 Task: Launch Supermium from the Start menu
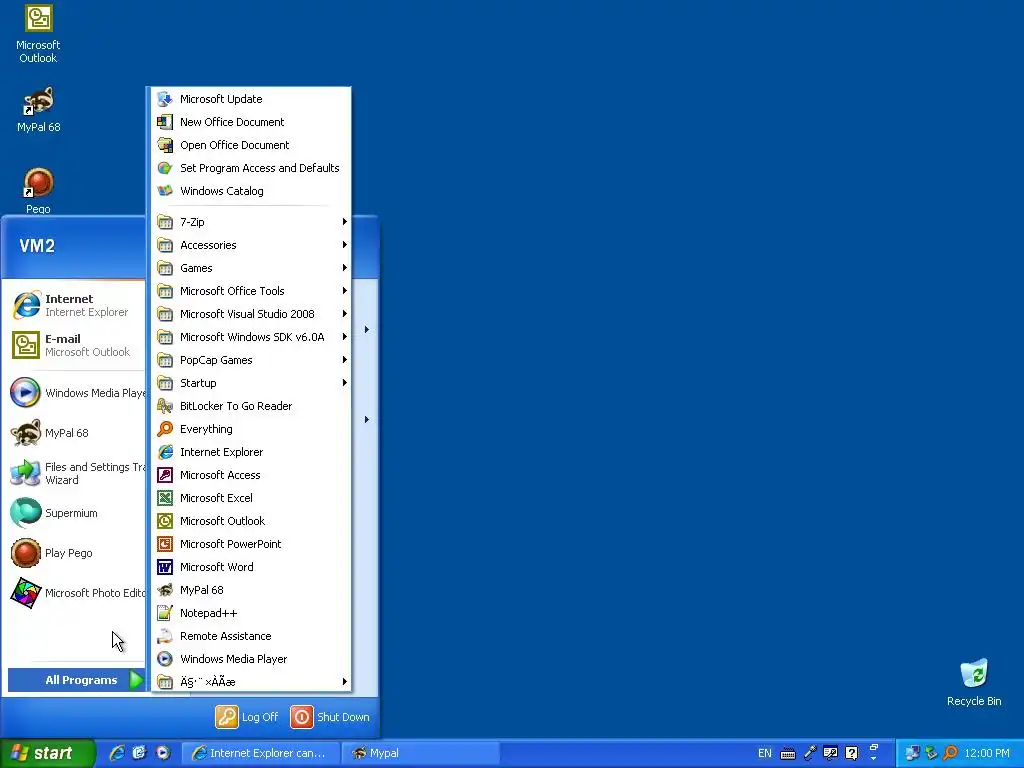pos(74,513)
